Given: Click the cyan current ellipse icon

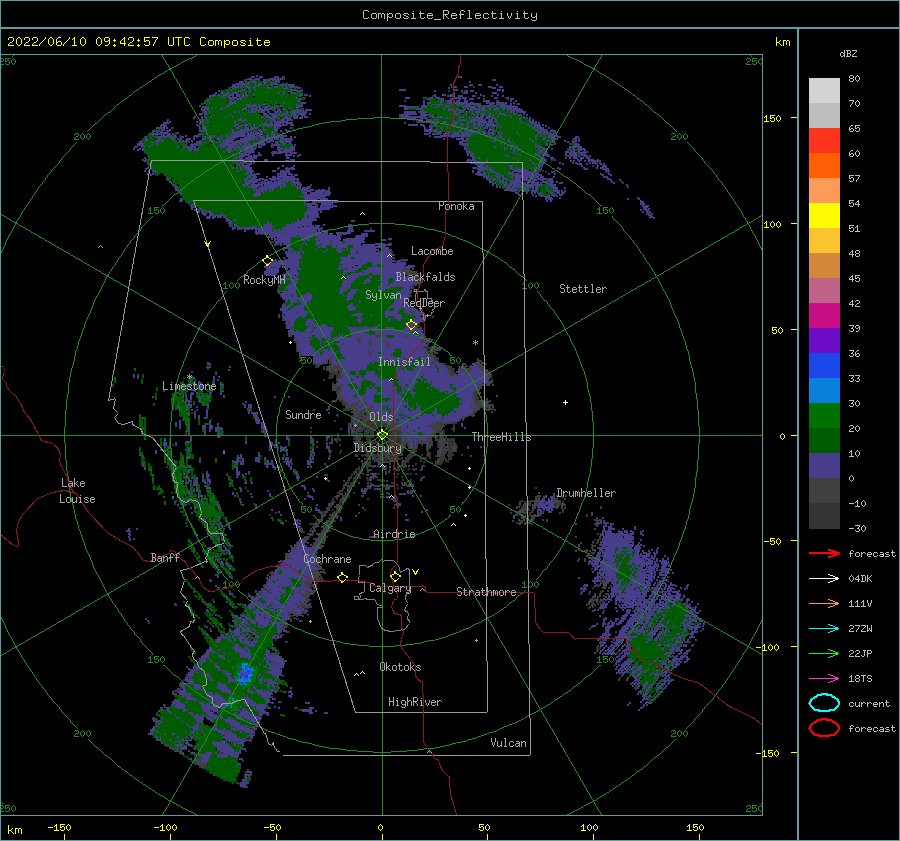Looking at the screenshot, I should [824, 703].
